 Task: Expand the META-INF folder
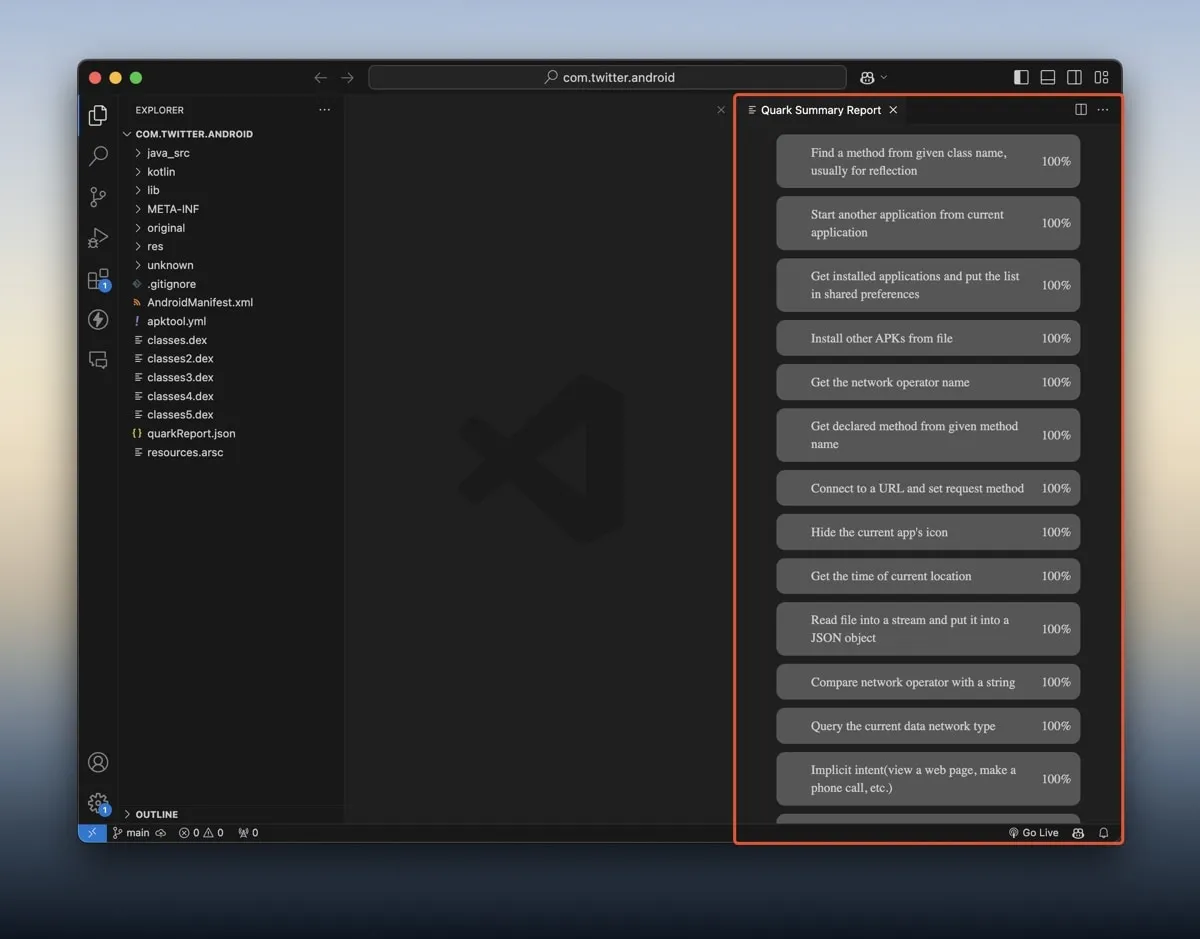(x=172, y=209)
